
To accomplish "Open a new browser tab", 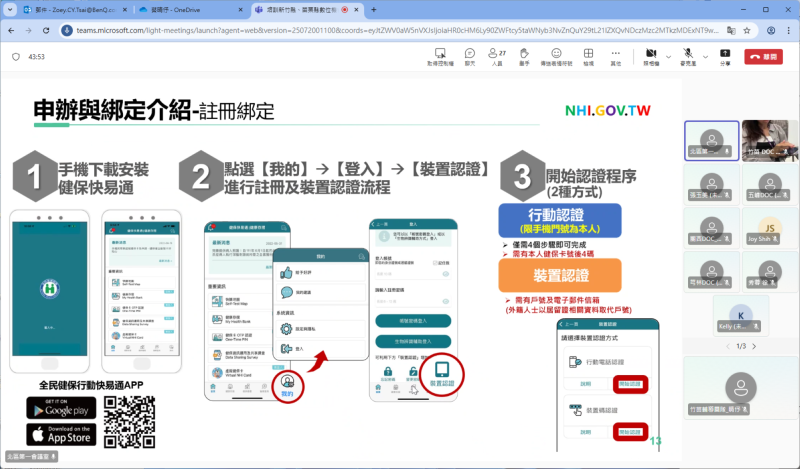I will (x=373, y=10).
